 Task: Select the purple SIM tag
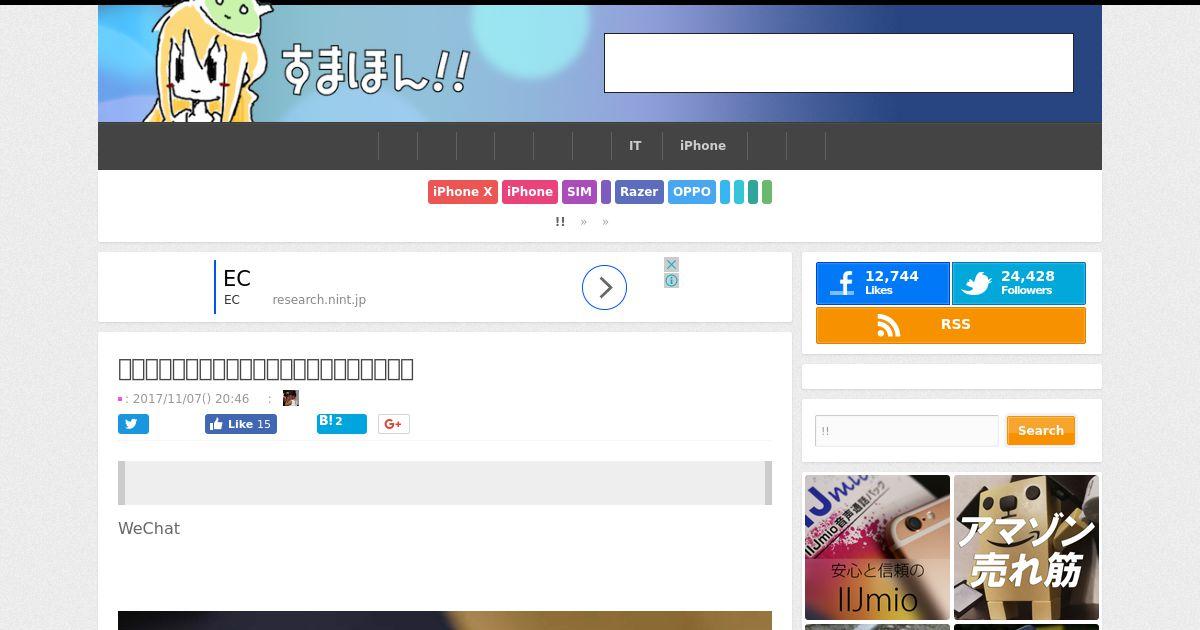[579, 192]
